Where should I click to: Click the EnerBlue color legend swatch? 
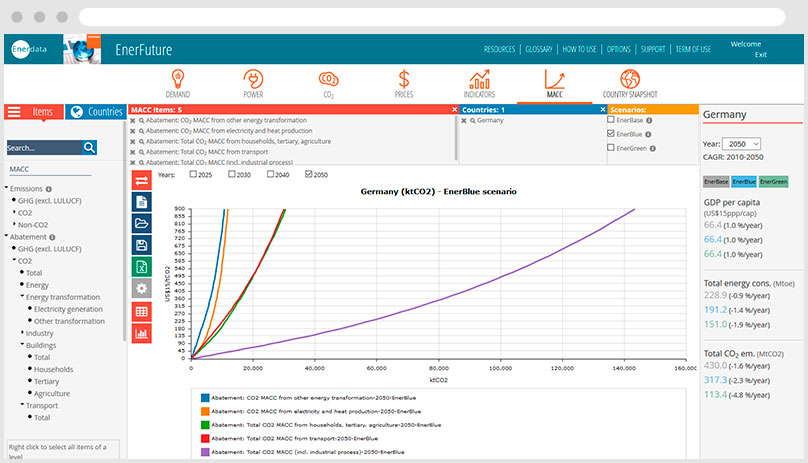745,182
